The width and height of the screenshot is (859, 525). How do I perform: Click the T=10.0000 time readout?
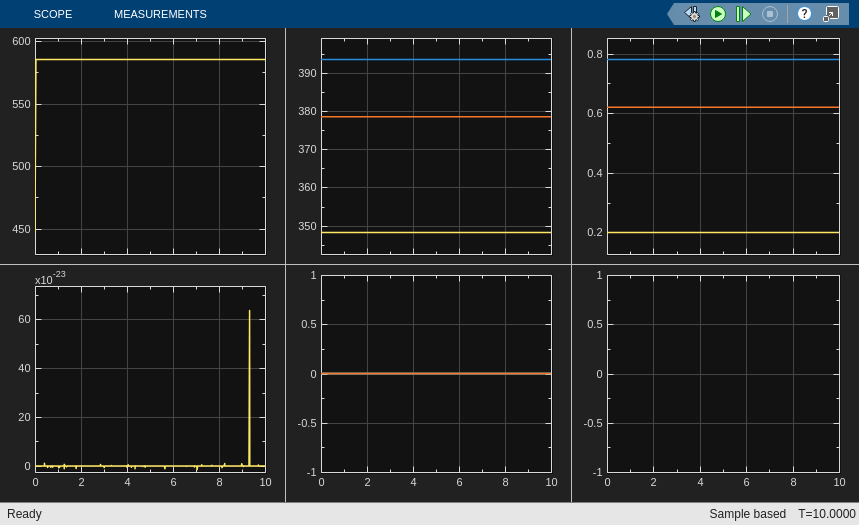pos(826,514)
